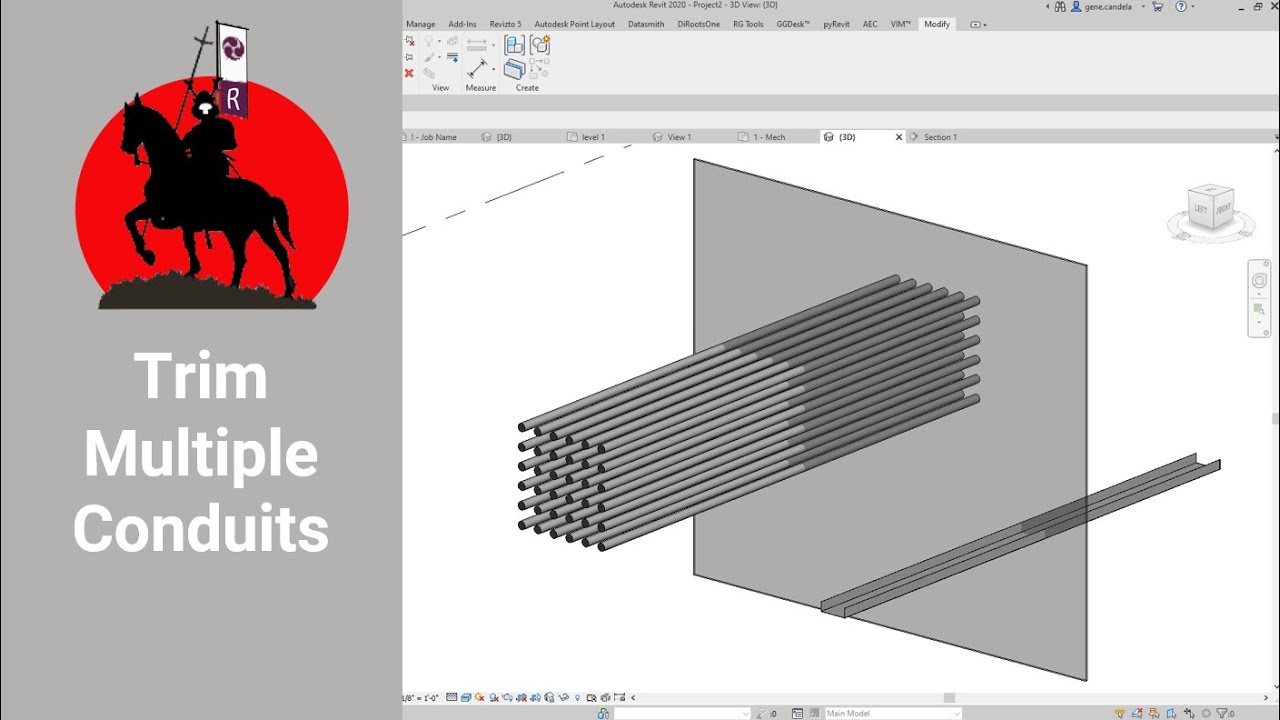Switch to the level 1 view tab
1280x720 pixels.
[x=593, y=137]
